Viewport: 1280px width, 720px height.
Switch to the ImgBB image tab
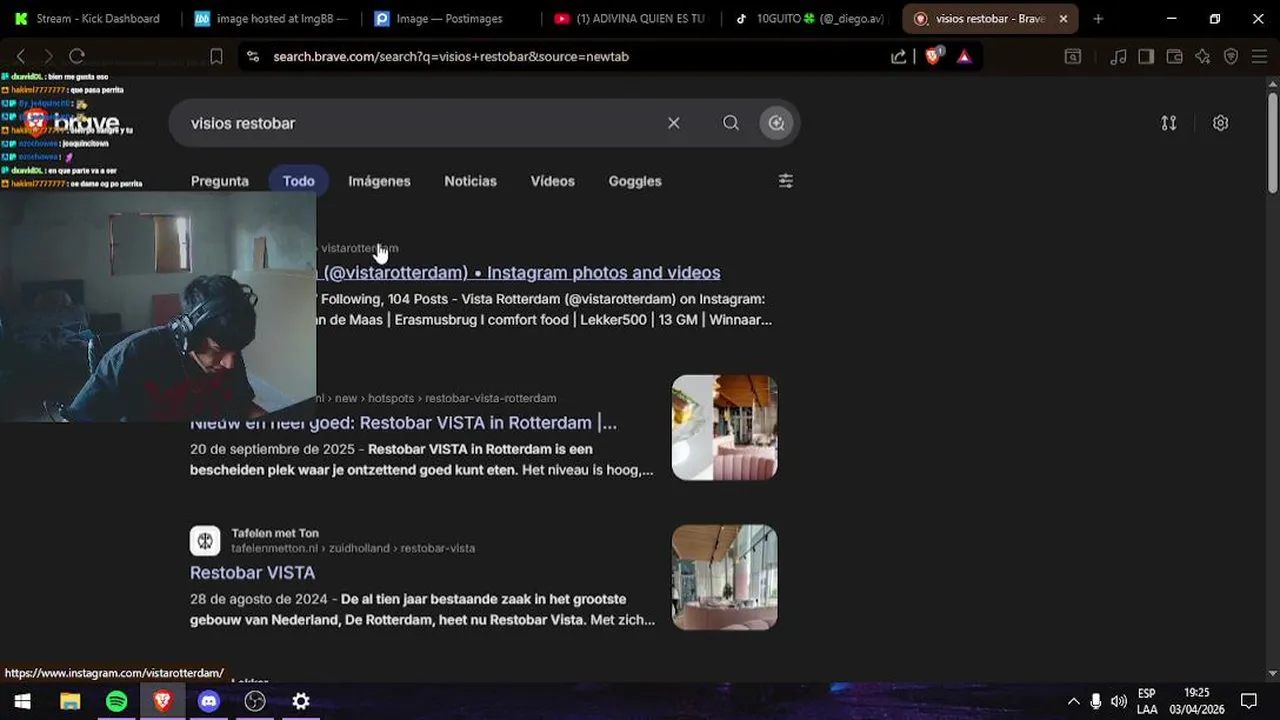(271, 18)
